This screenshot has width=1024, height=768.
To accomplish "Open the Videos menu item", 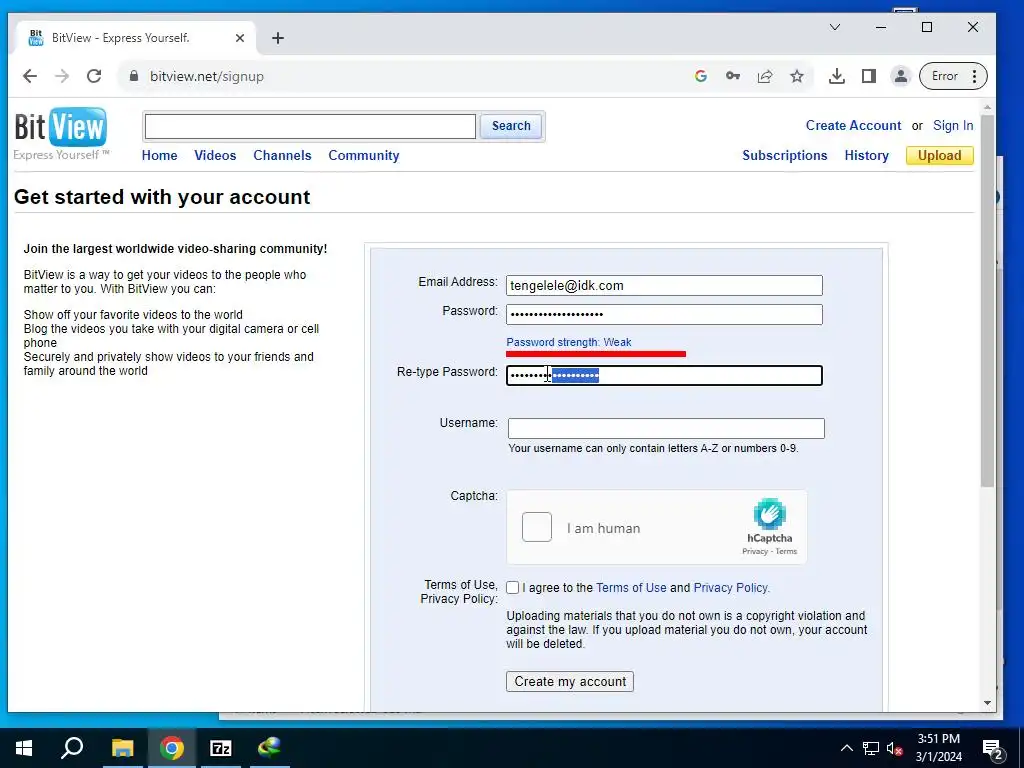I will pos(215,155).
